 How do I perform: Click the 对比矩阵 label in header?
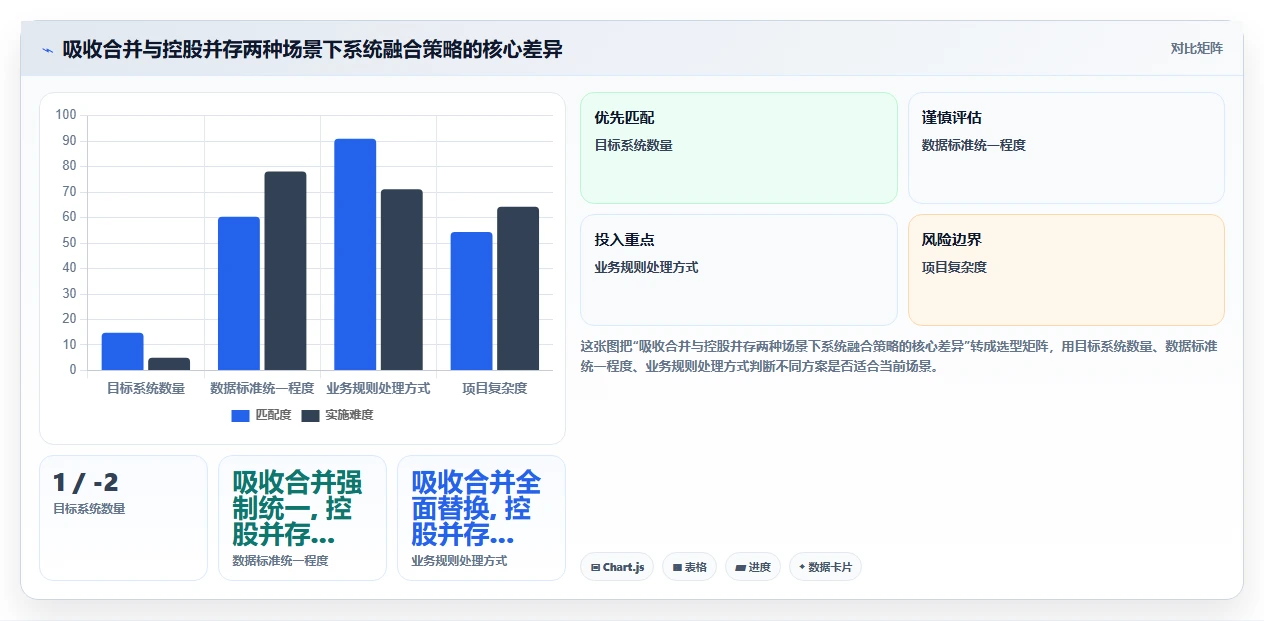(1196, 48)
